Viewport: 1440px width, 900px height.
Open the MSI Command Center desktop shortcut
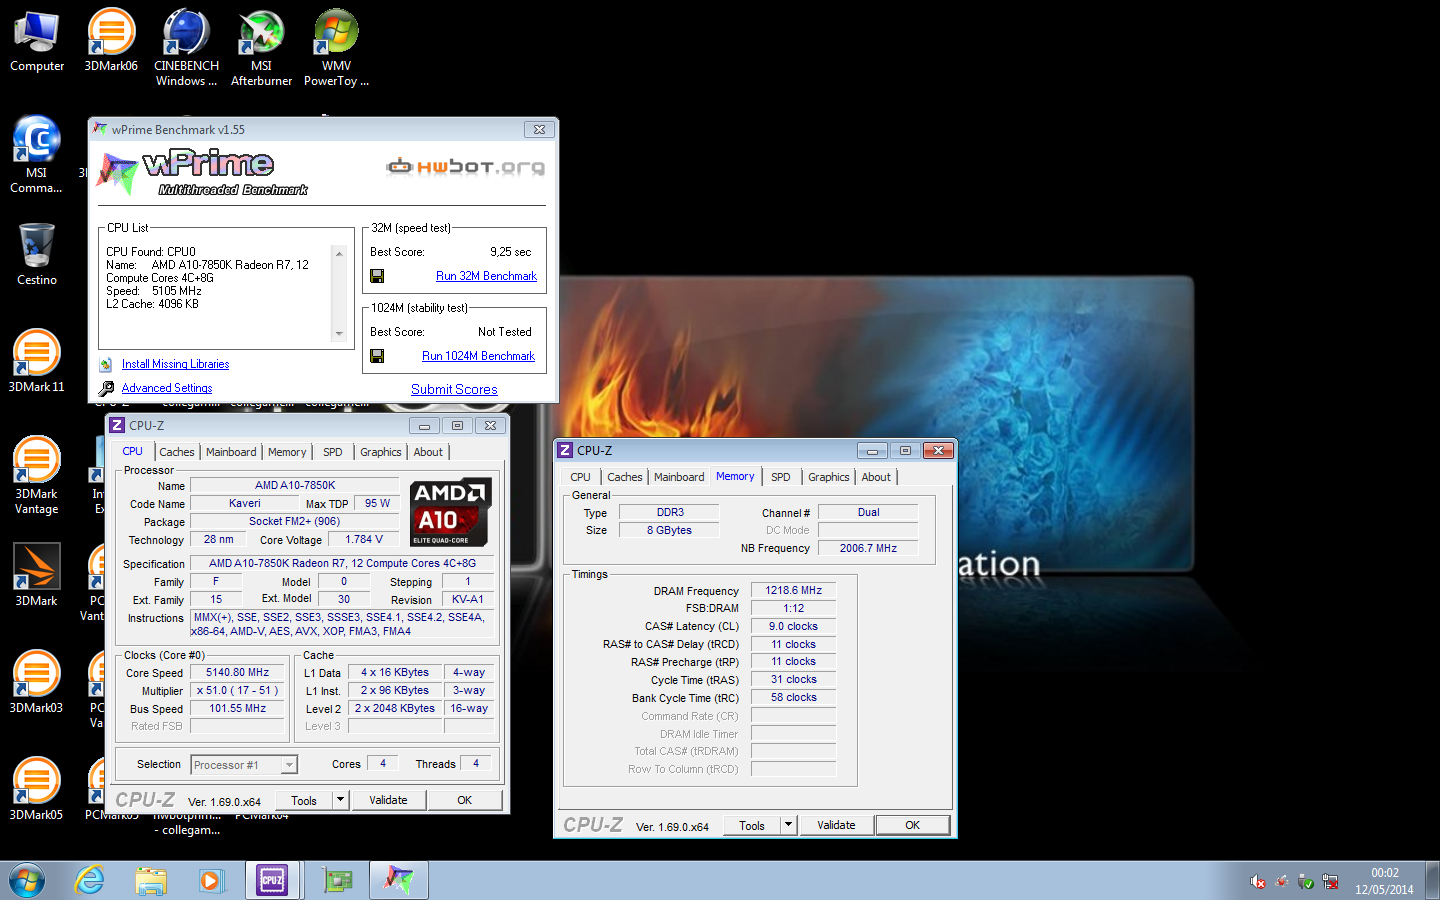37,154
